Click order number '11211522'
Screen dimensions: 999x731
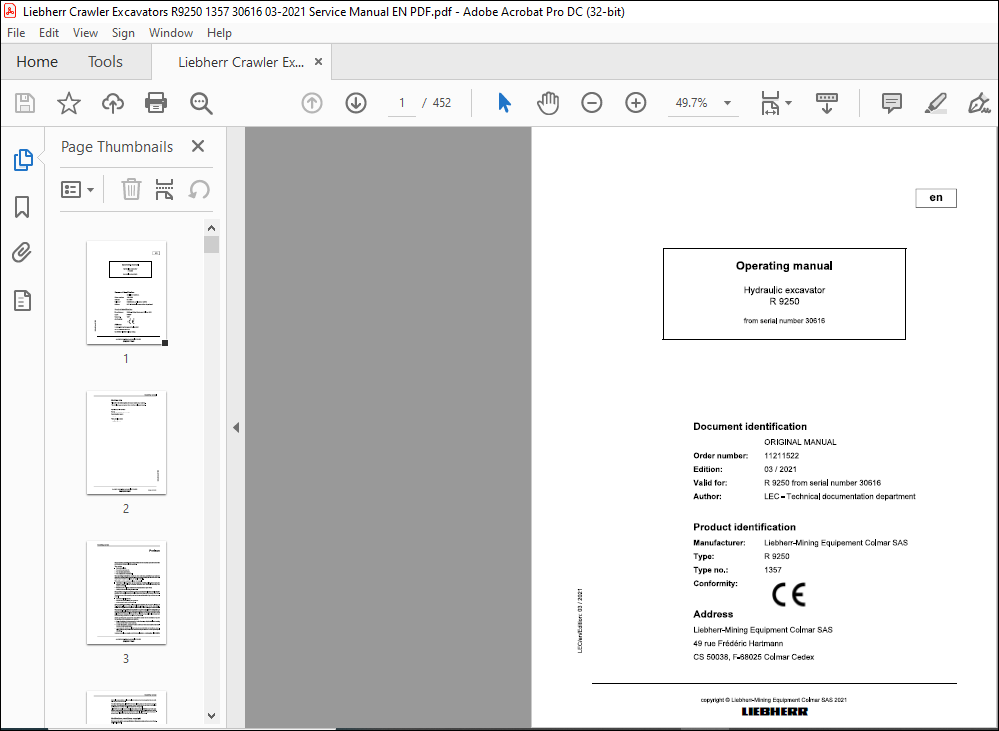(781, 456)
